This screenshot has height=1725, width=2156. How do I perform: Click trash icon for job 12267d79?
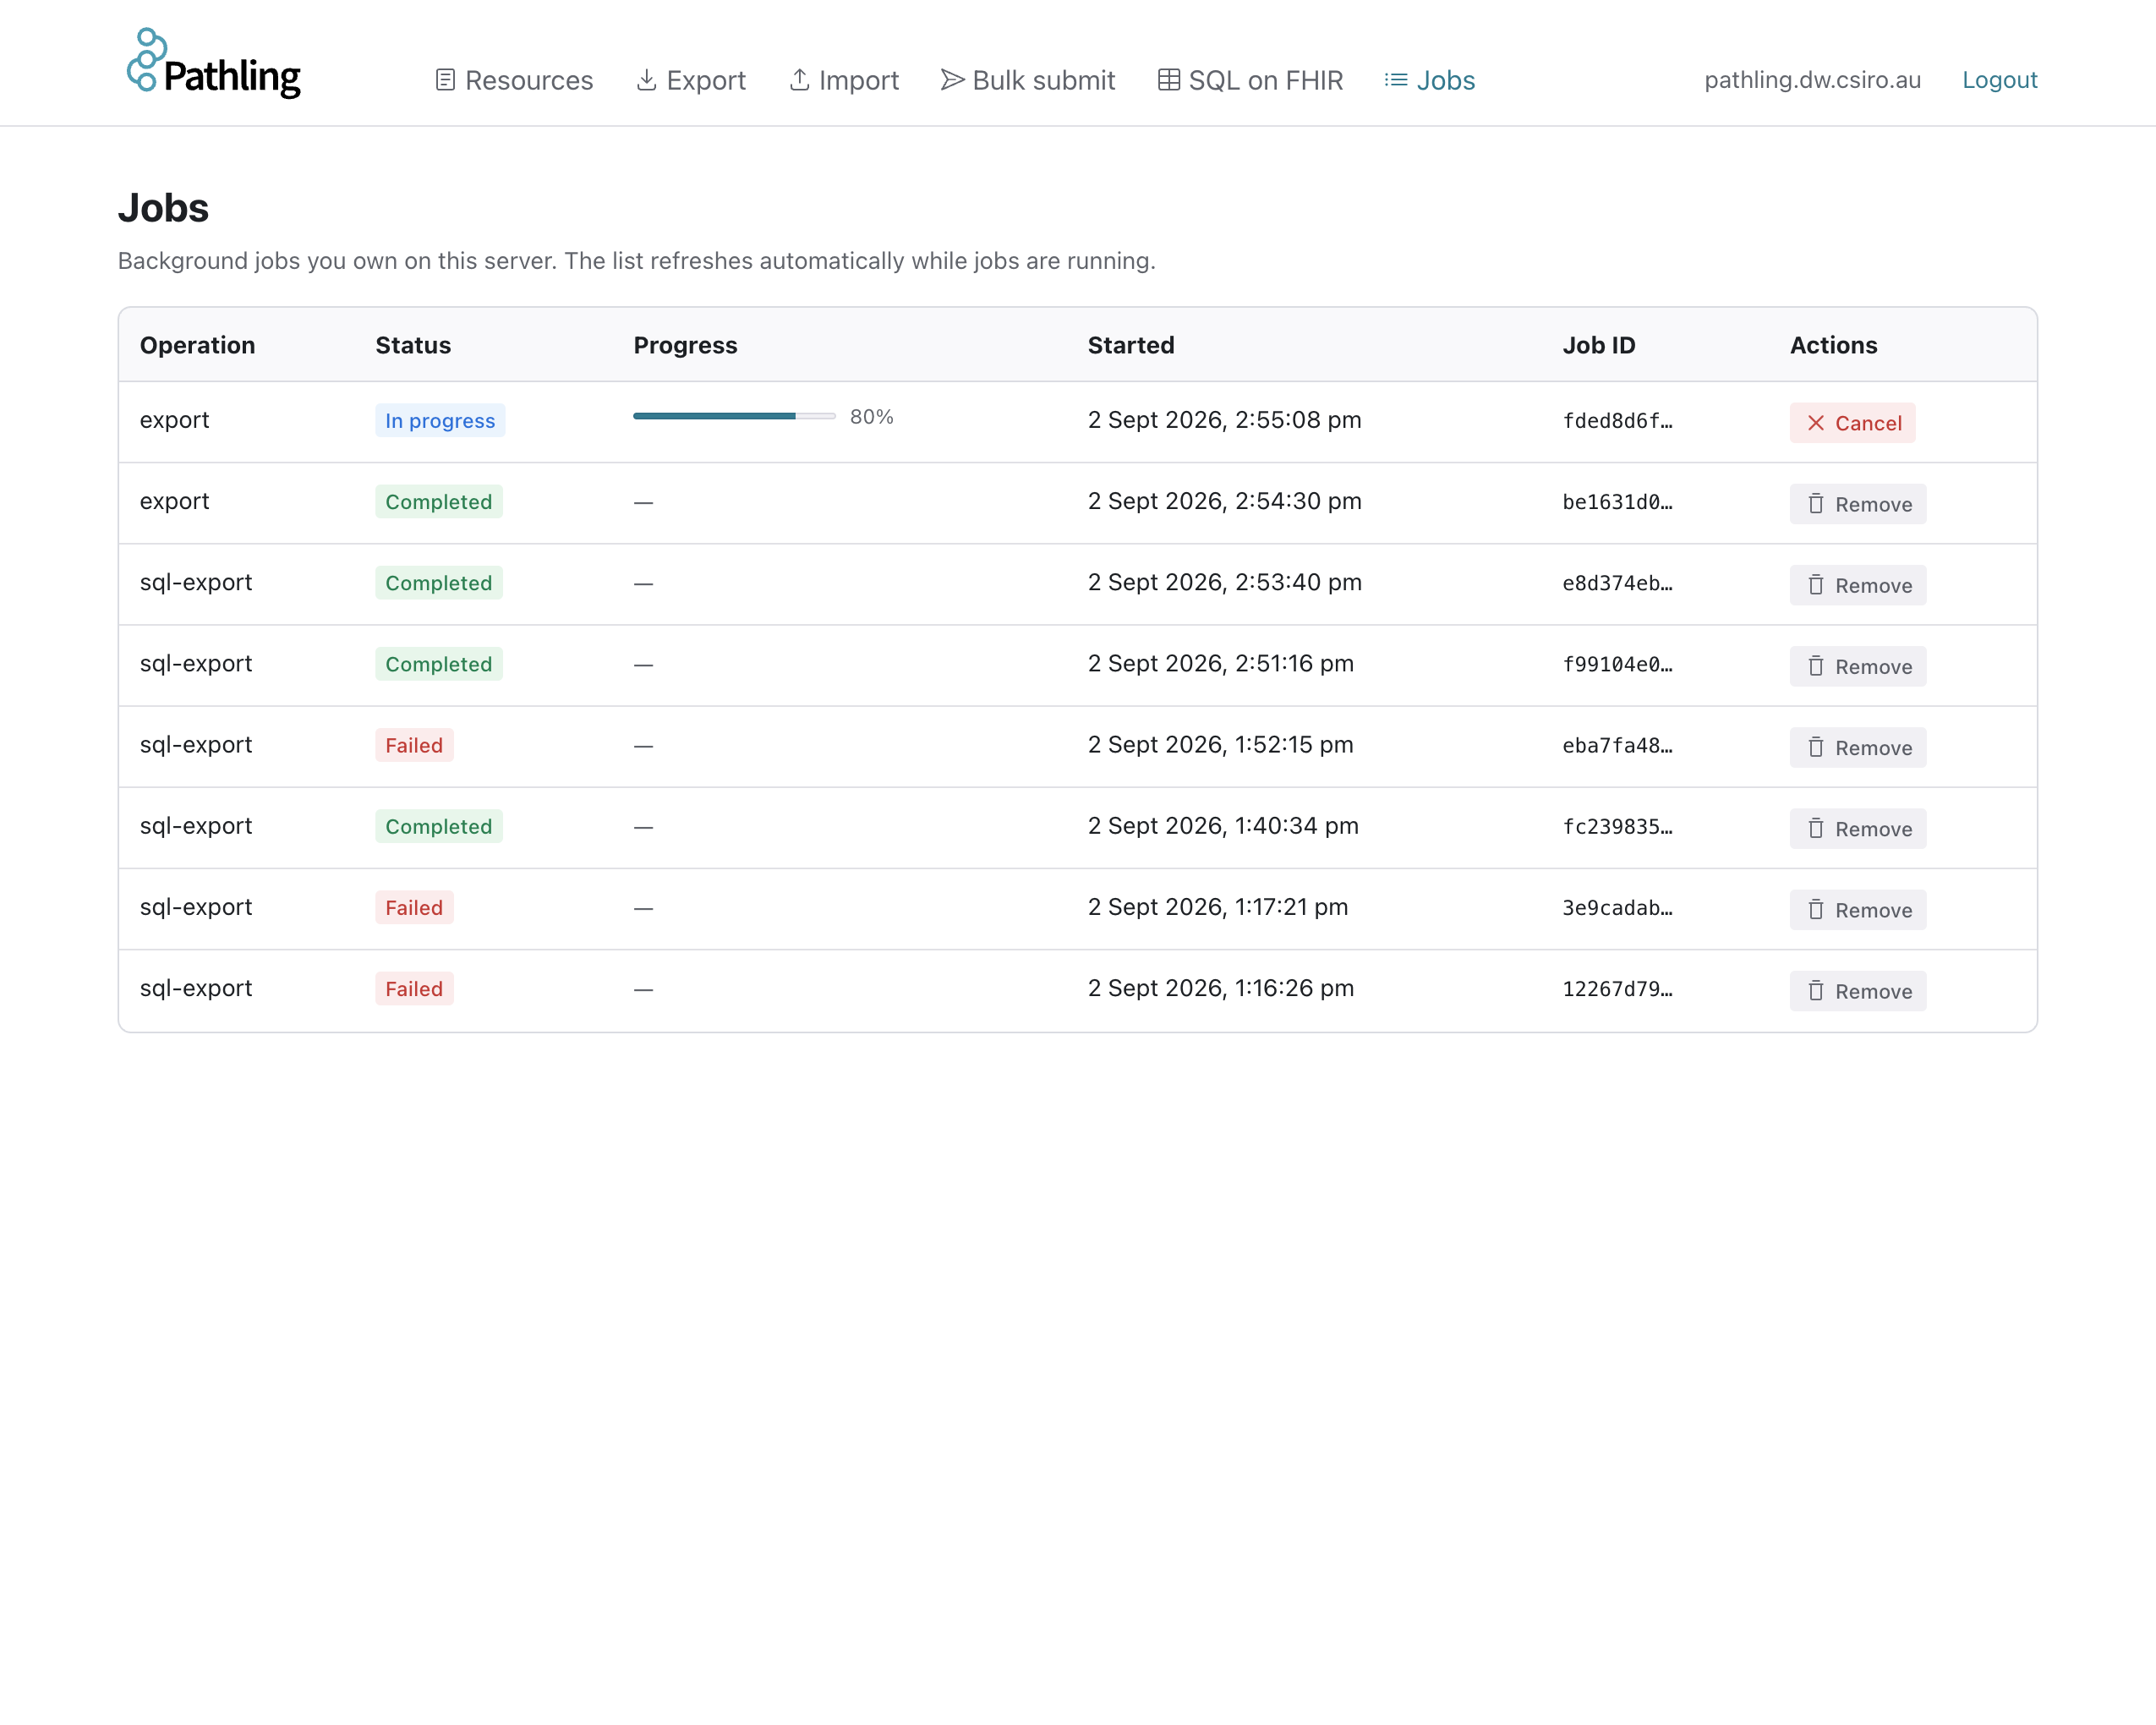click(x=1816, y=991)
